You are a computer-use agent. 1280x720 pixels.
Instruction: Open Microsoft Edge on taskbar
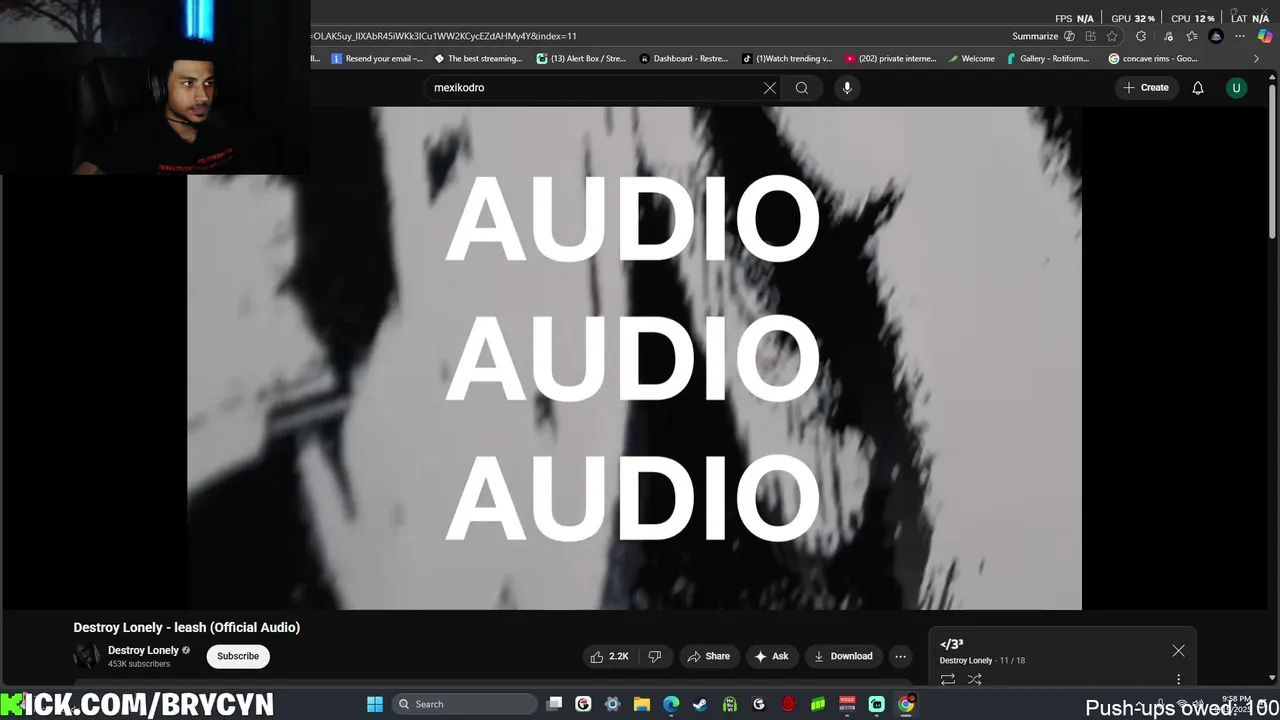tap(671, 704)
